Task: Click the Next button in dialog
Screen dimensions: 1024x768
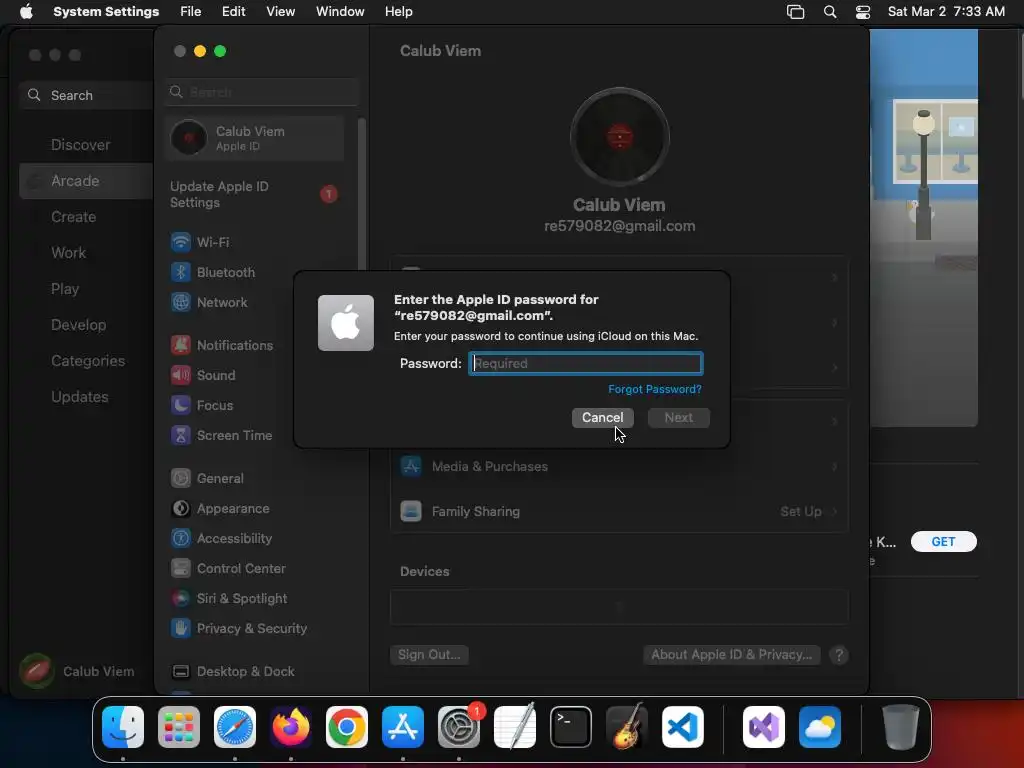Action: tap(679, 418)
